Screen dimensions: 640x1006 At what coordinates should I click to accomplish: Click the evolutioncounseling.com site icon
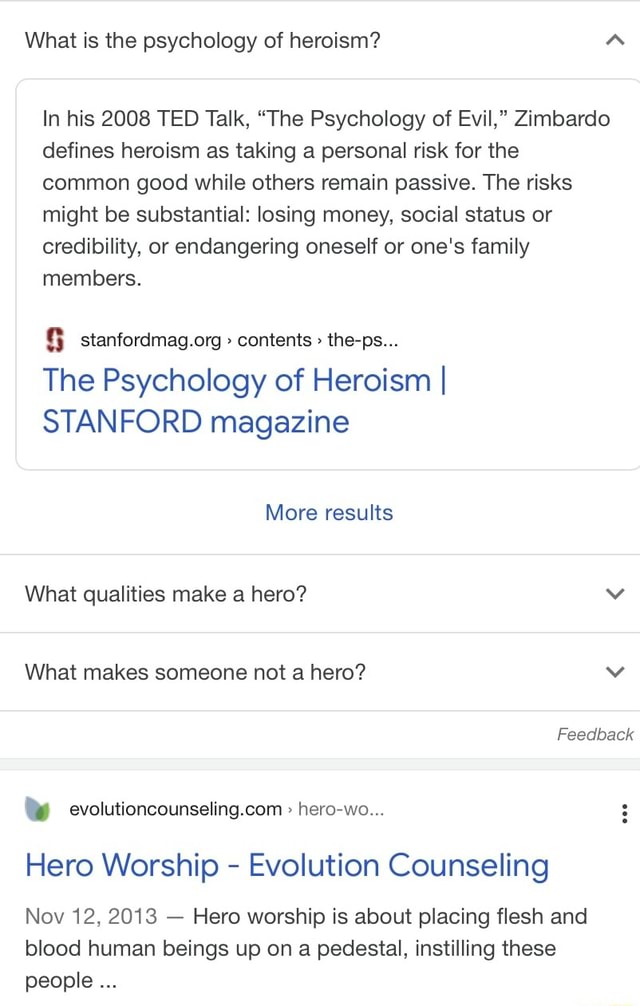point(37,809)
